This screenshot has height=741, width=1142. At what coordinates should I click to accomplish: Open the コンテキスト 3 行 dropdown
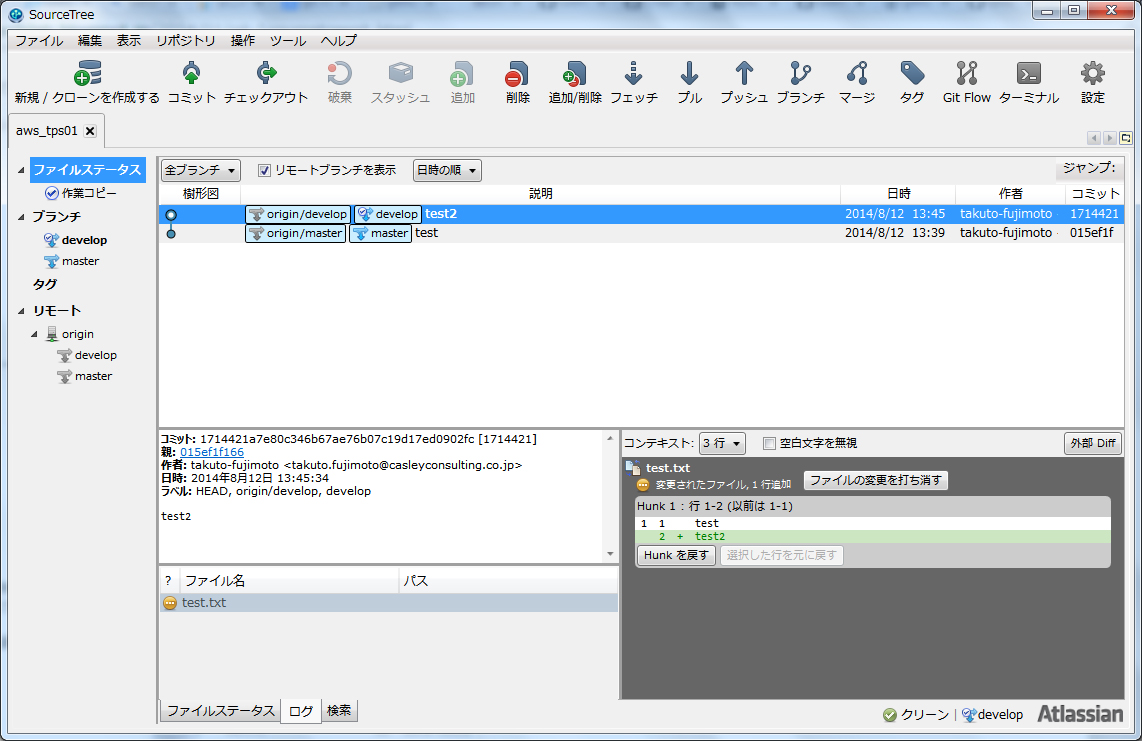point(722,443)
